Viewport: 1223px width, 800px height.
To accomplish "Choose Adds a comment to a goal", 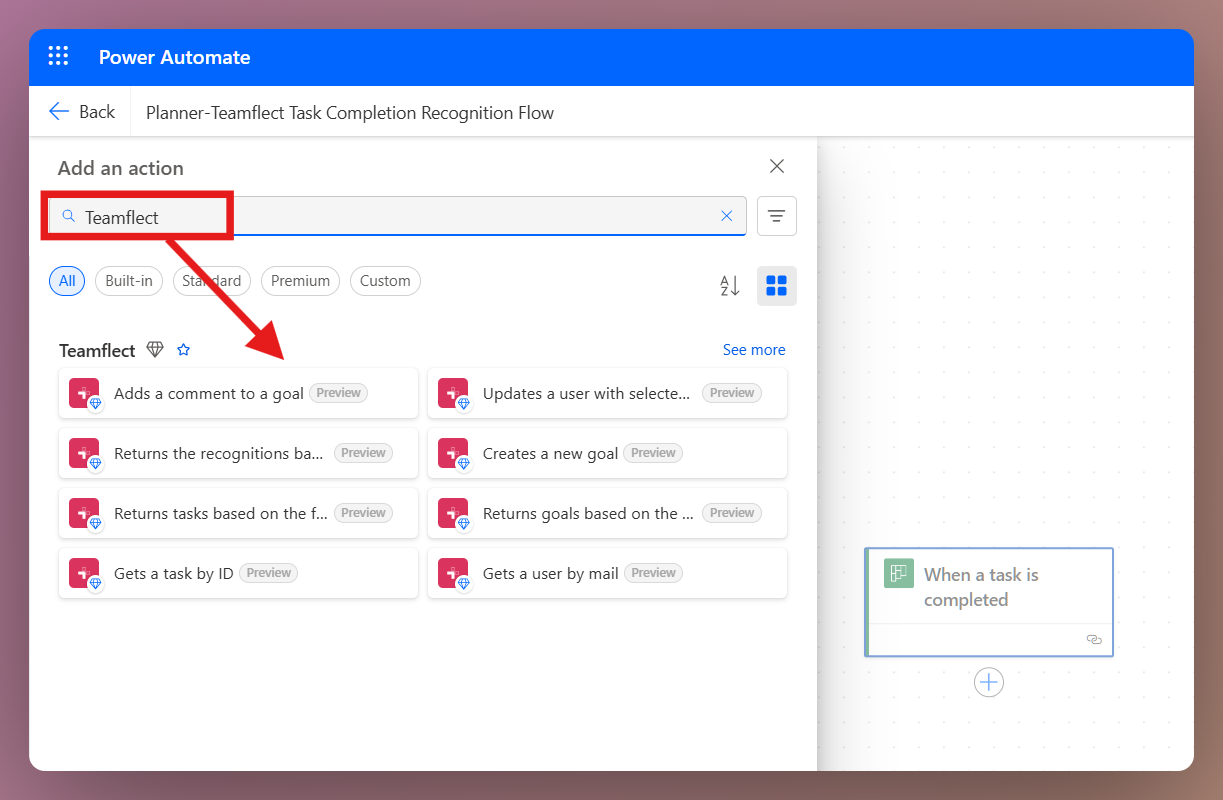I will (x=238, y=393).
